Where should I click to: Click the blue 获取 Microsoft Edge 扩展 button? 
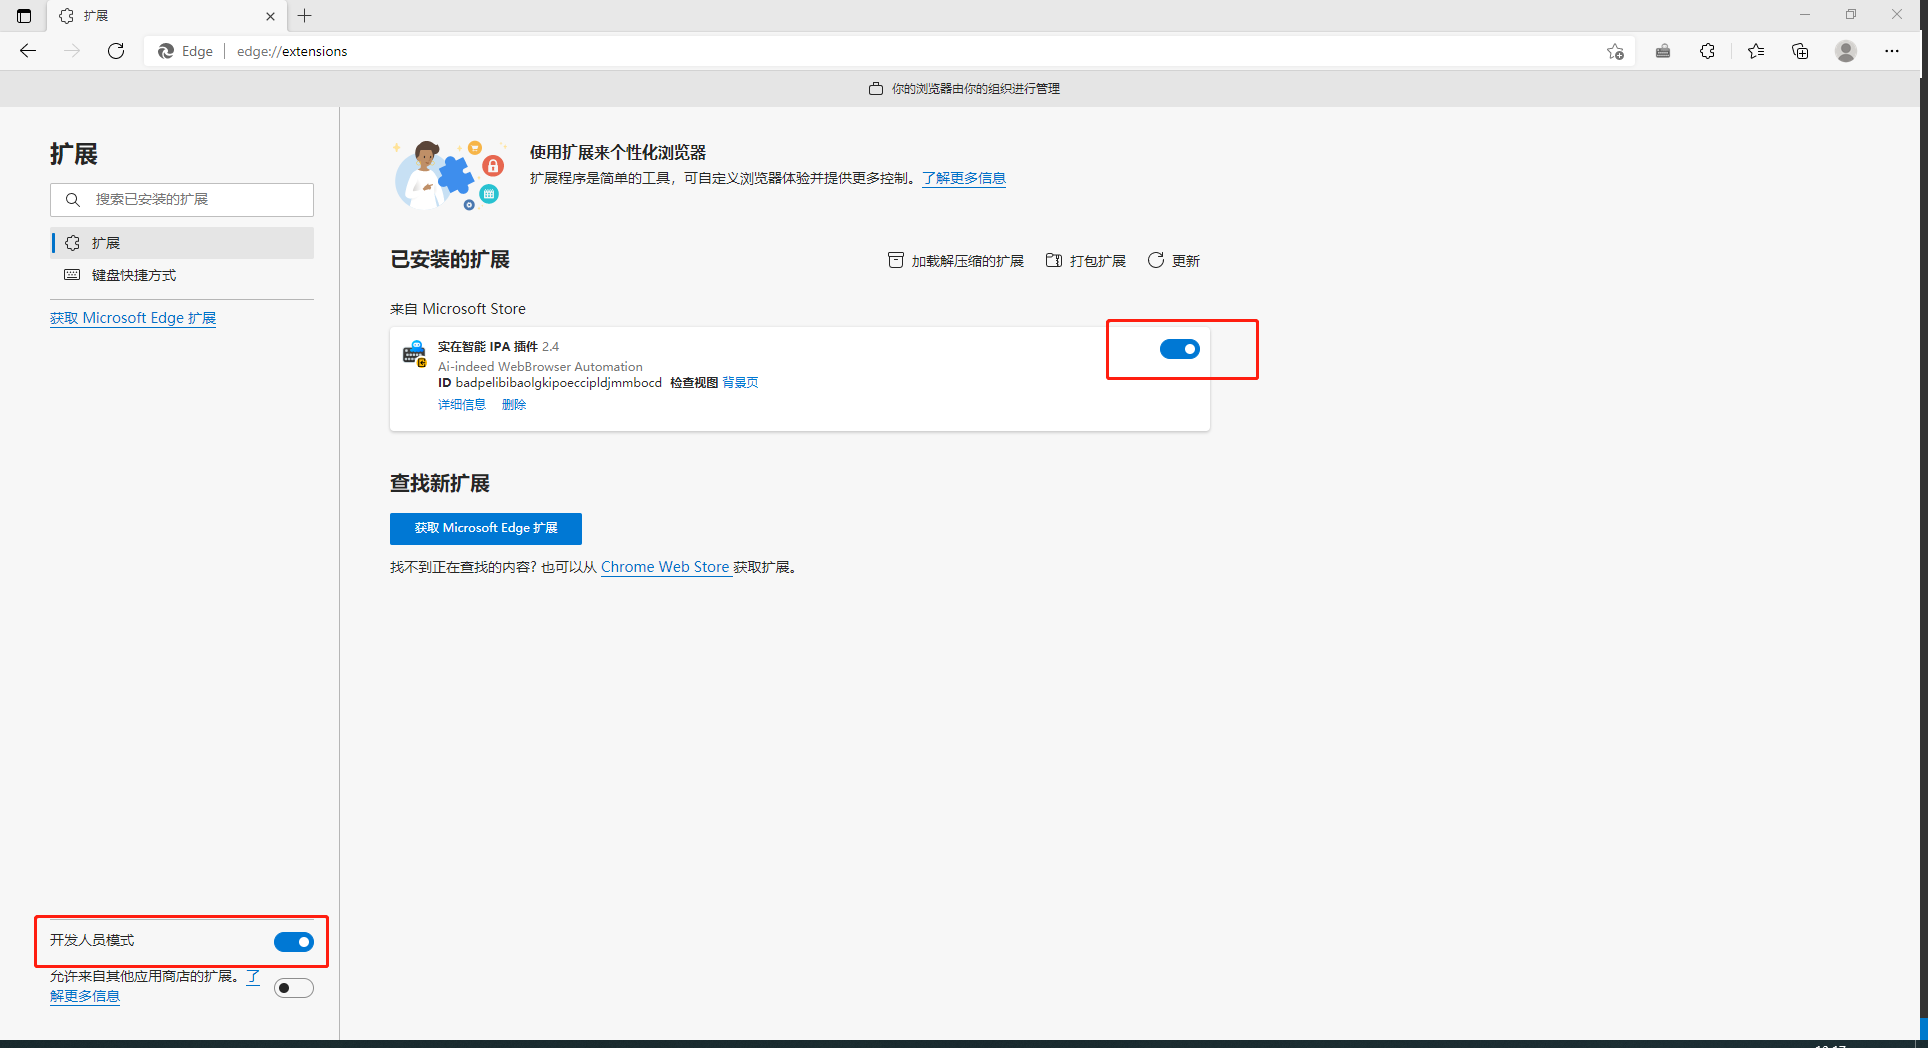point(485,528)
